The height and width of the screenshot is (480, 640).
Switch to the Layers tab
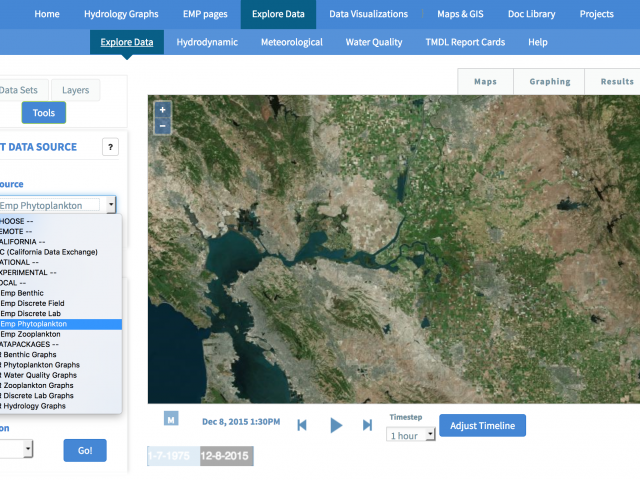(76, 90)
